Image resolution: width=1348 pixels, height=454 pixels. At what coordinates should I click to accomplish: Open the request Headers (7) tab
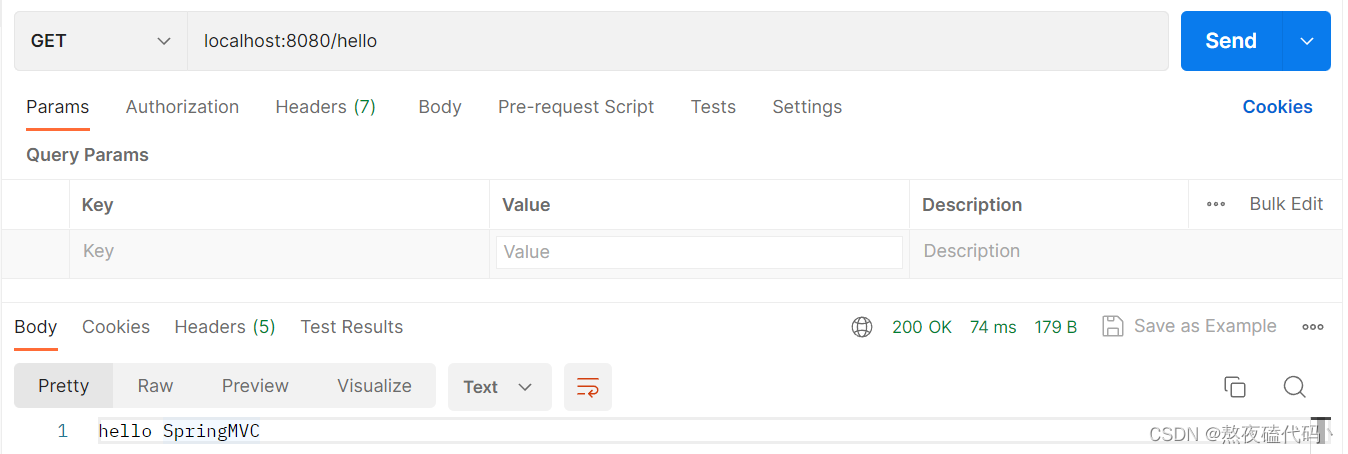tap(325, 107)
